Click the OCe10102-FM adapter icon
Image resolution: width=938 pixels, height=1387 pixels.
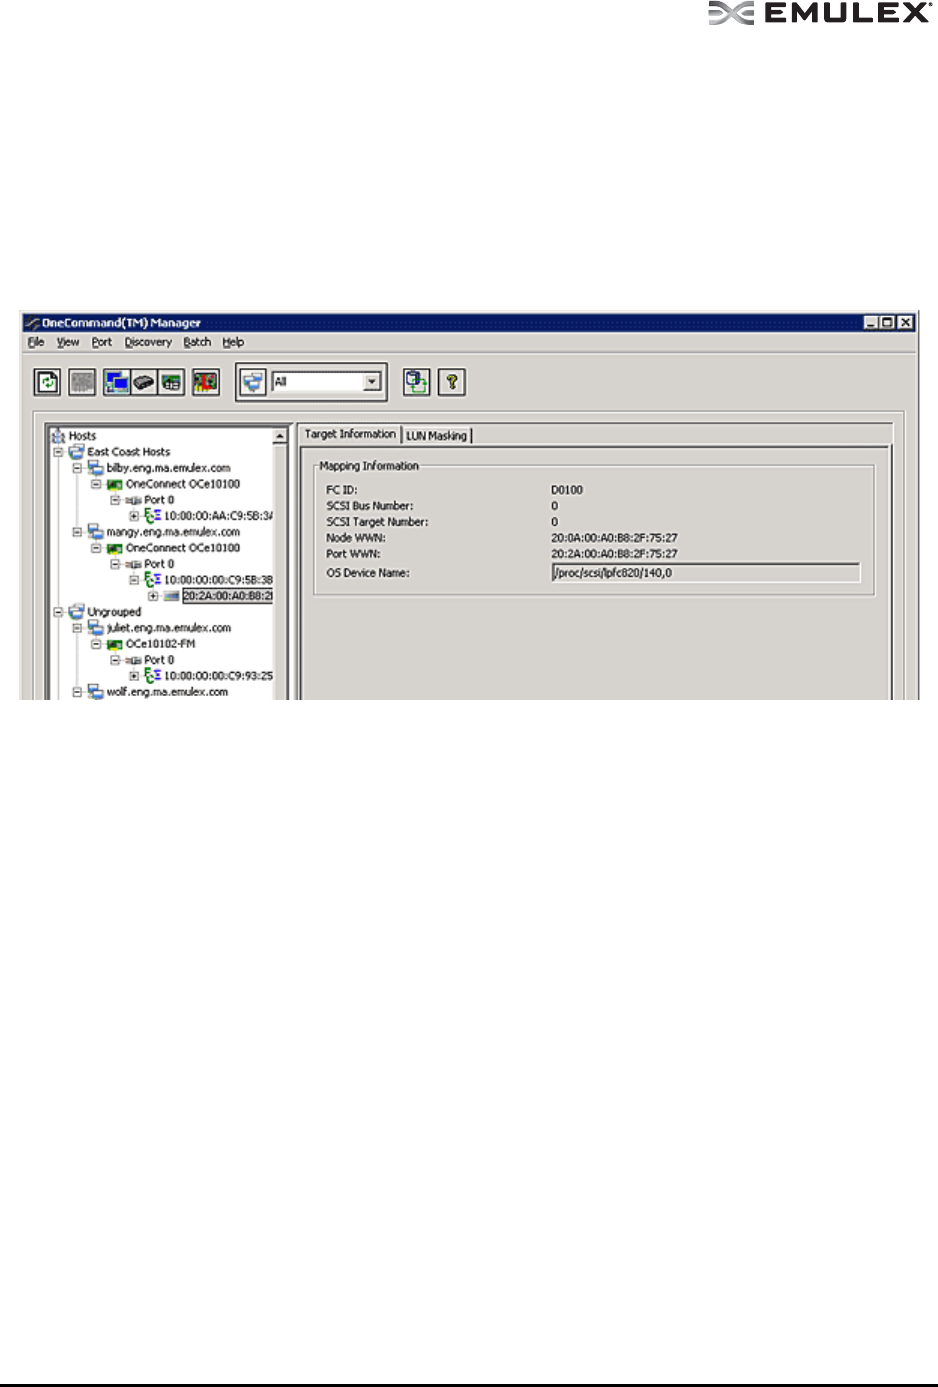(x=115, y=644)
